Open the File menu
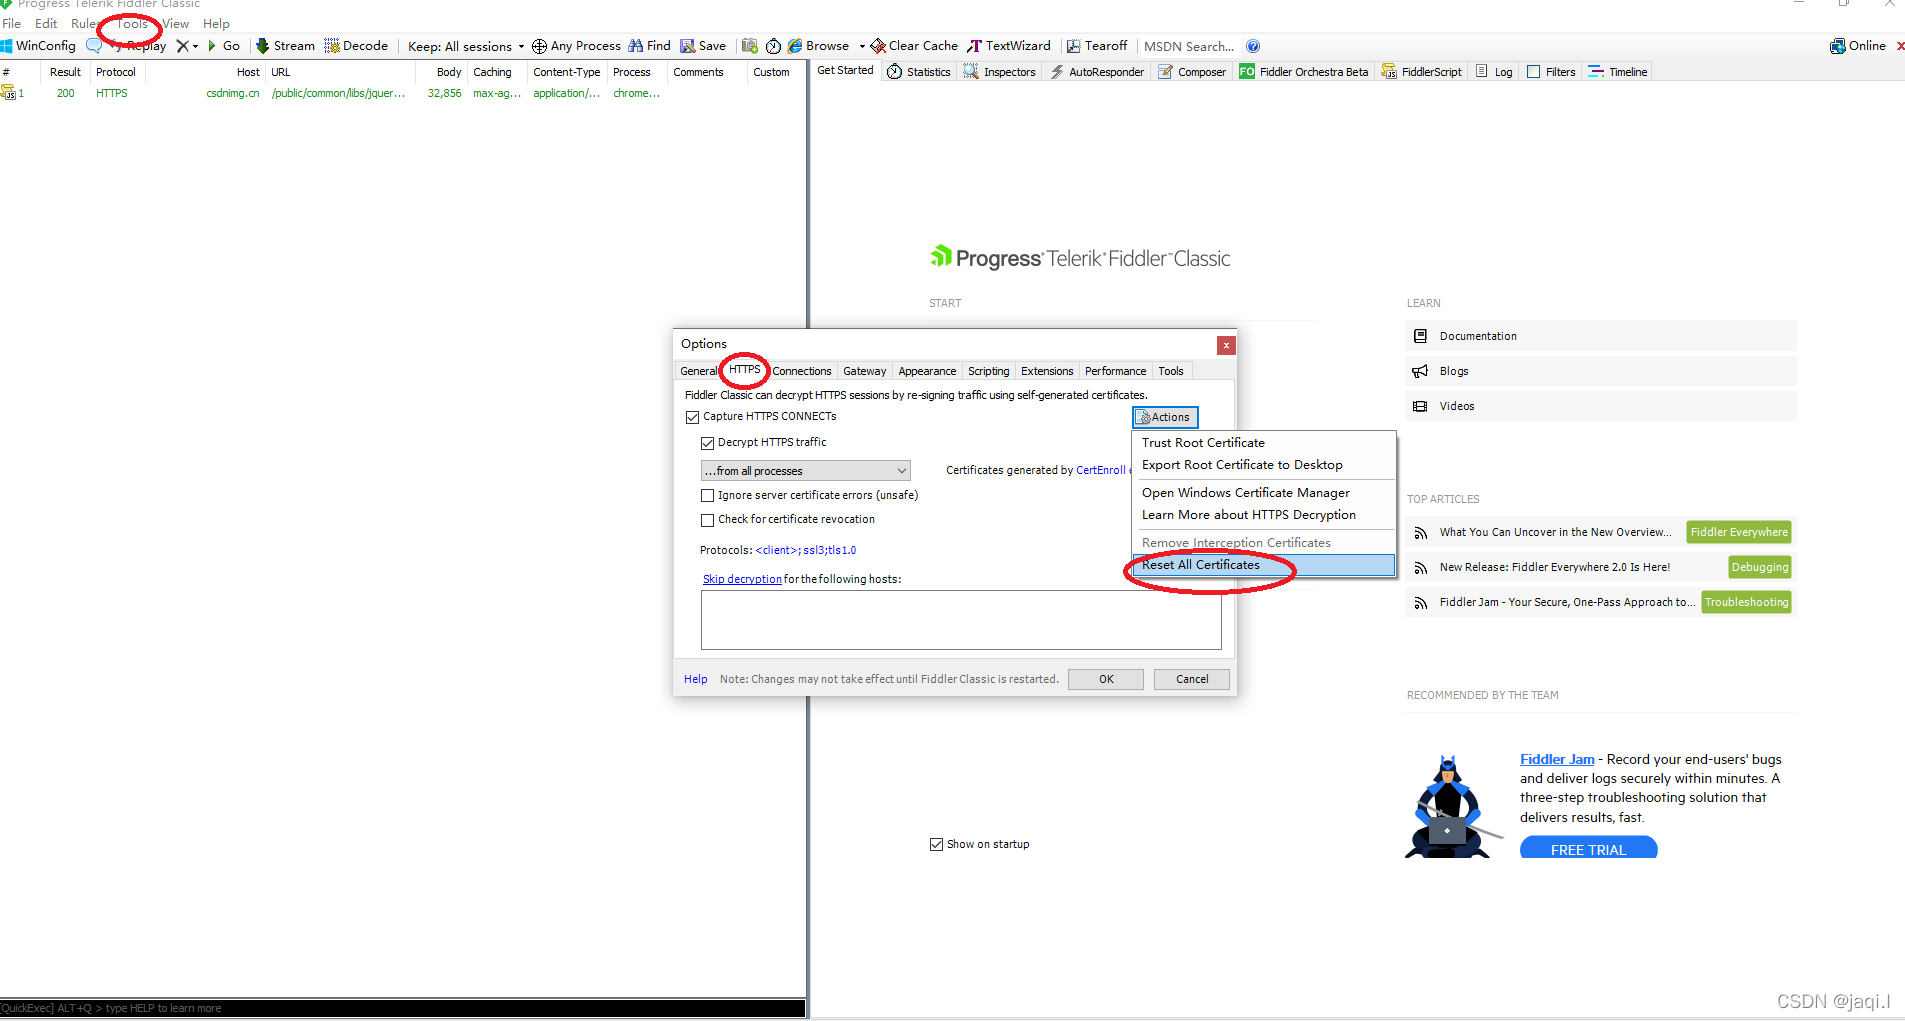Screen dimensions: 1905x1021 pyautogui.click(x=12, y=23)
